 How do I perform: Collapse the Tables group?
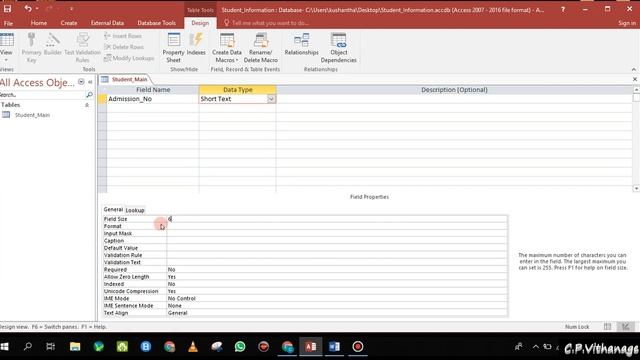tap(87, 105)
